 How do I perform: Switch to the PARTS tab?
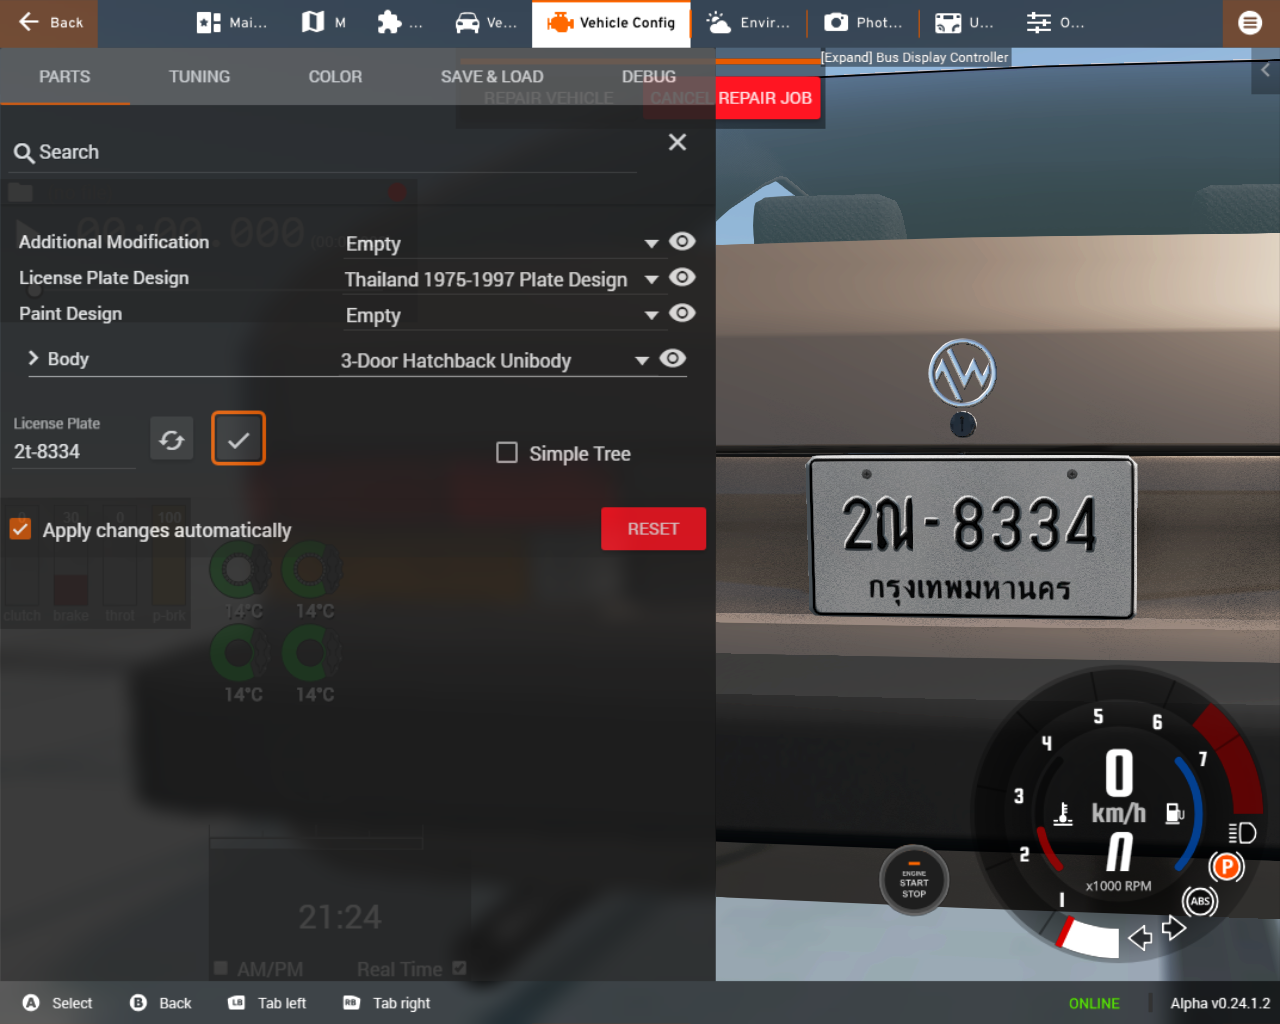coord(64,77)
